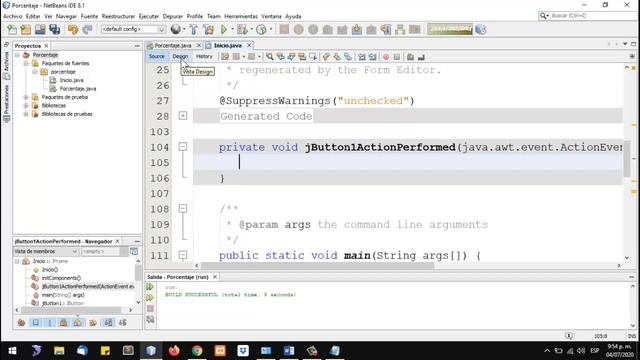Select the Inicio.java editor tab

[x=228, y=45]
